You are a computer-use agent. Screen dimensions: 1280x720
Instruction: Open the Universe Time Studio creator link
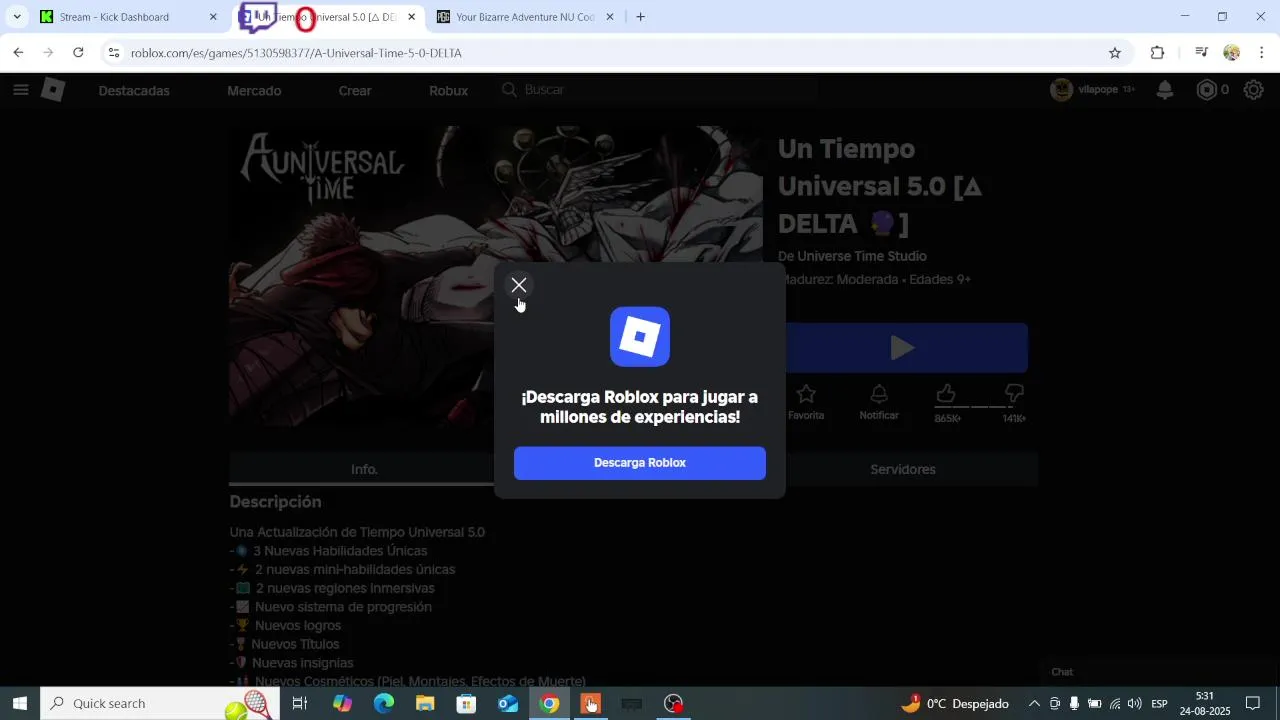click(862, 256)
